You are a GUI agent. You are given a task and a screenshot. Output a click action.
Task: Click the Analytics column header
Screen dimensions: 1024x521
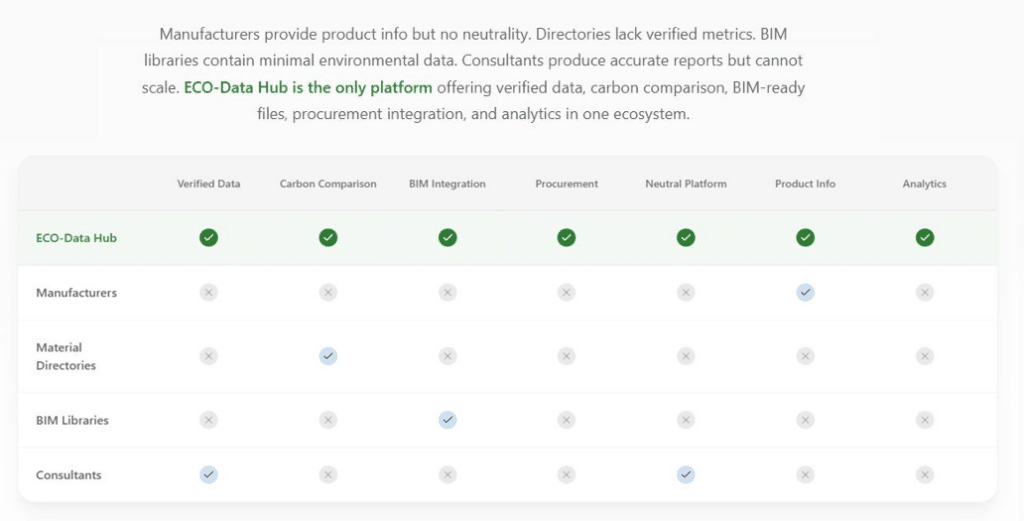(924, 184)
